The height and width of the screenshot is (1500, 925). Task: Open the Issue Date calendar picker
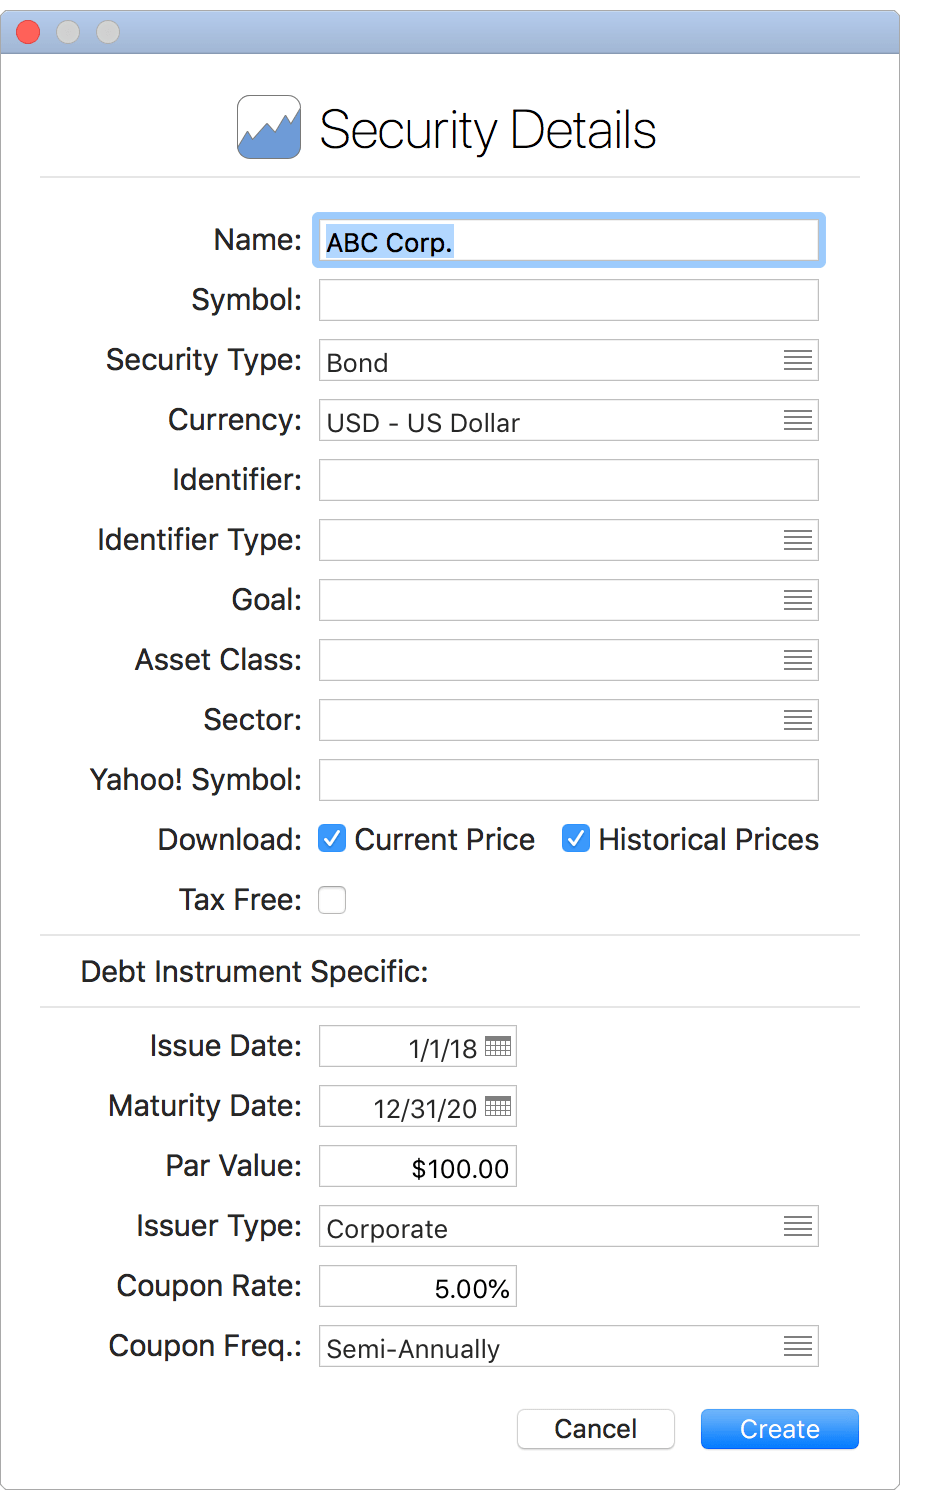tap(498, 1045)
